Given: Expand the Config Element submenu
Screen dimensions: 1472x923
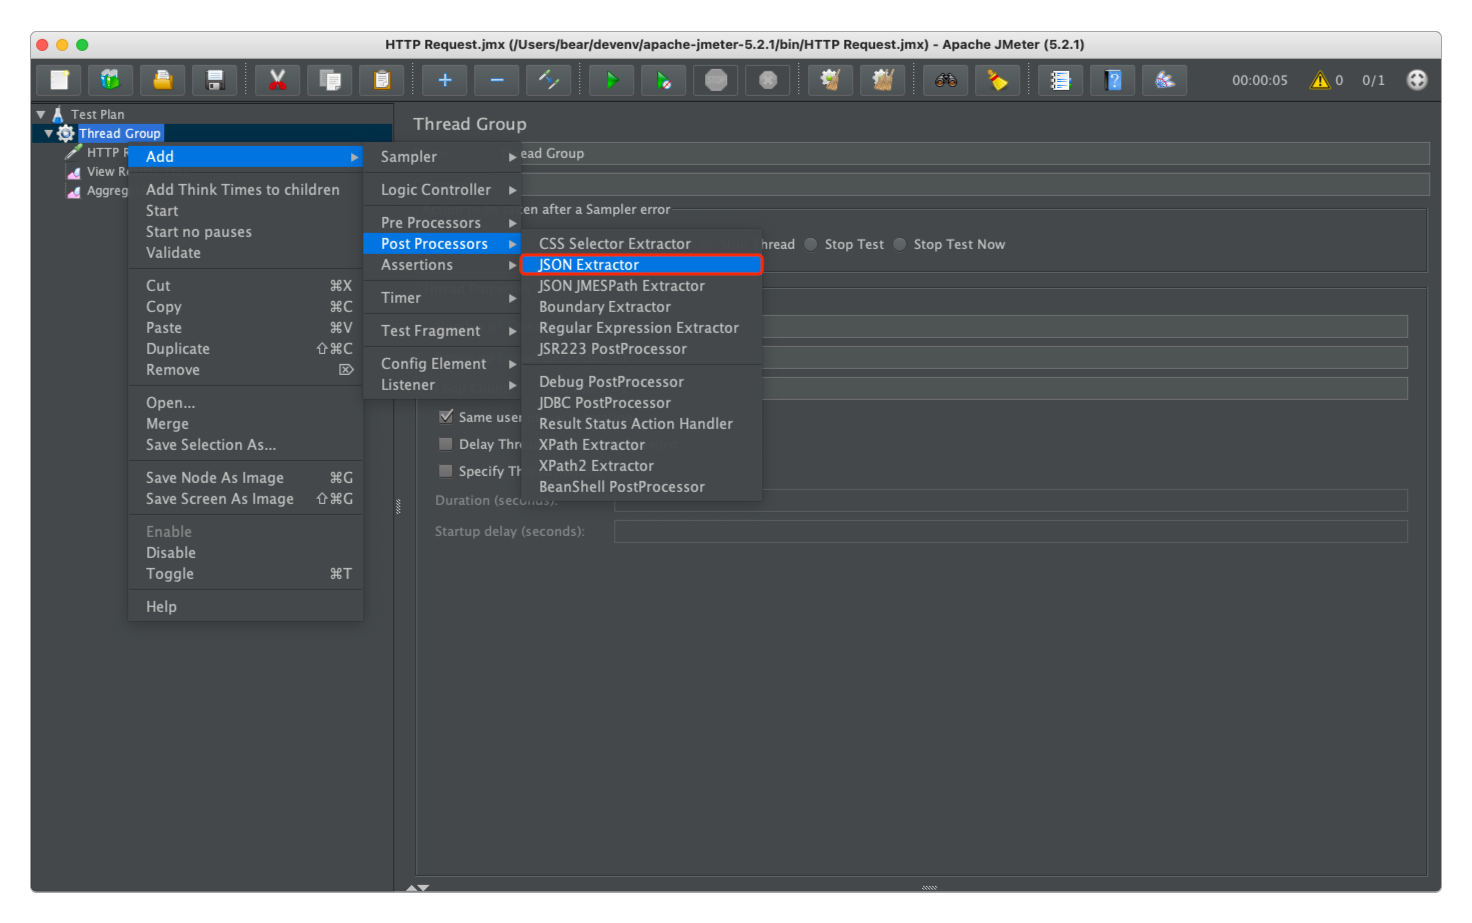Looking at the screenshot, I should (443, 364).
